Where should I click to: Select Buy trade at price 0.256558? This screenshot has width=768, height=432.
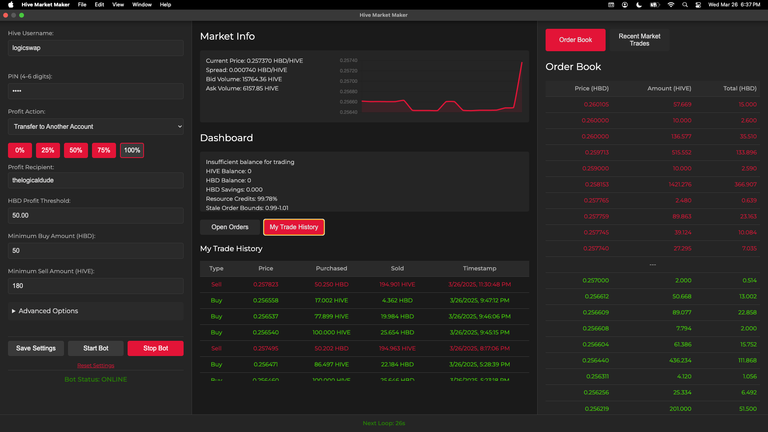pos(364,300)
